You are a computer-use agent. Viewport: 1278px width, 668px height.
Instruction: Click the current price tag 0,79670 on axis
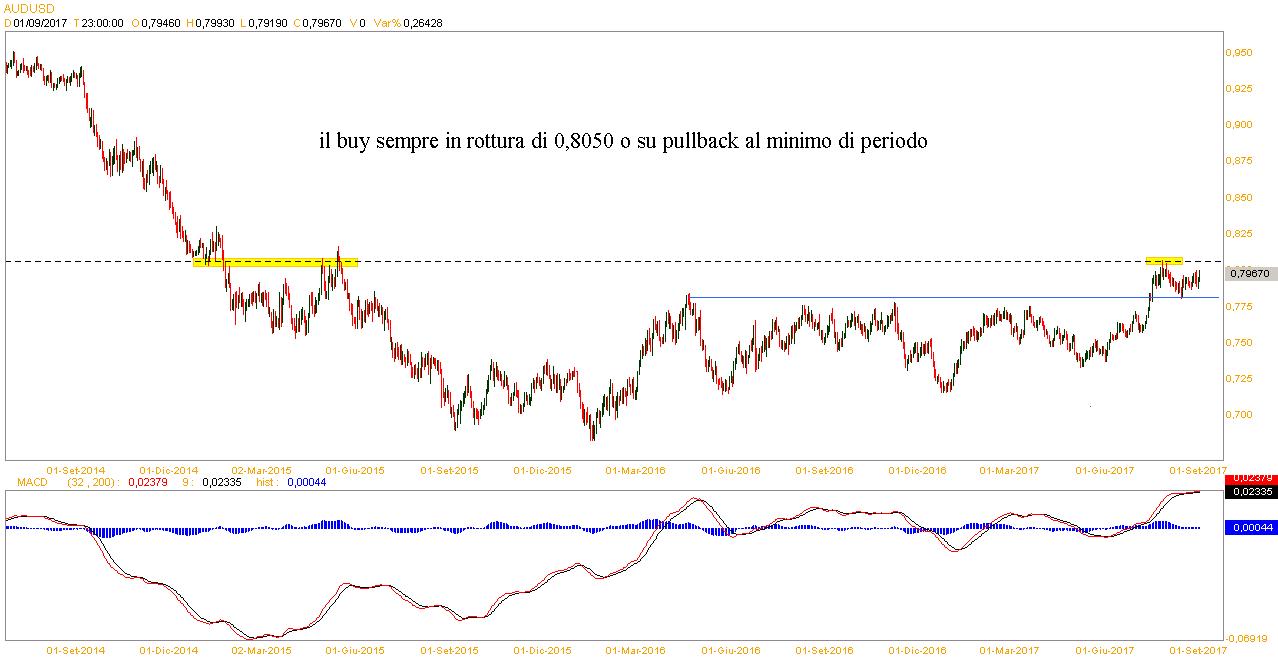pos(1249,273)
